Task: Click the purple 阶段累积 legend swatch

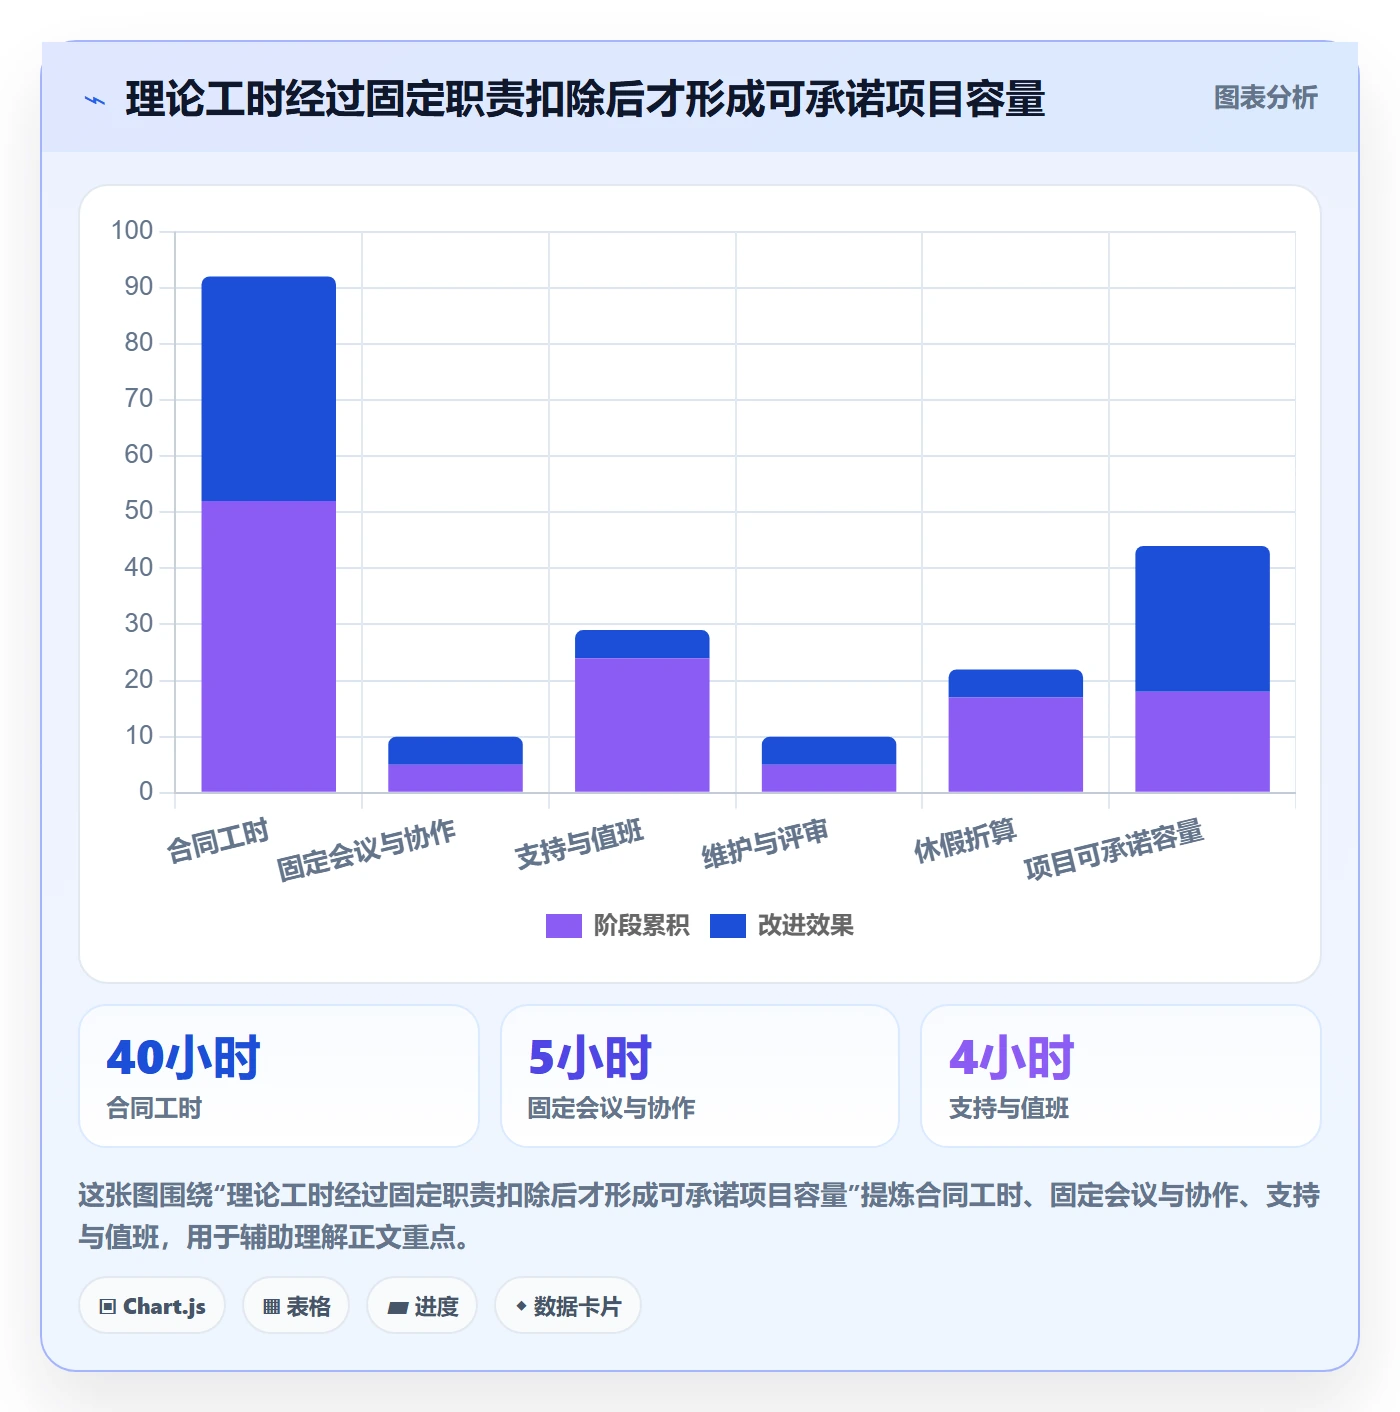Action: 563,926
